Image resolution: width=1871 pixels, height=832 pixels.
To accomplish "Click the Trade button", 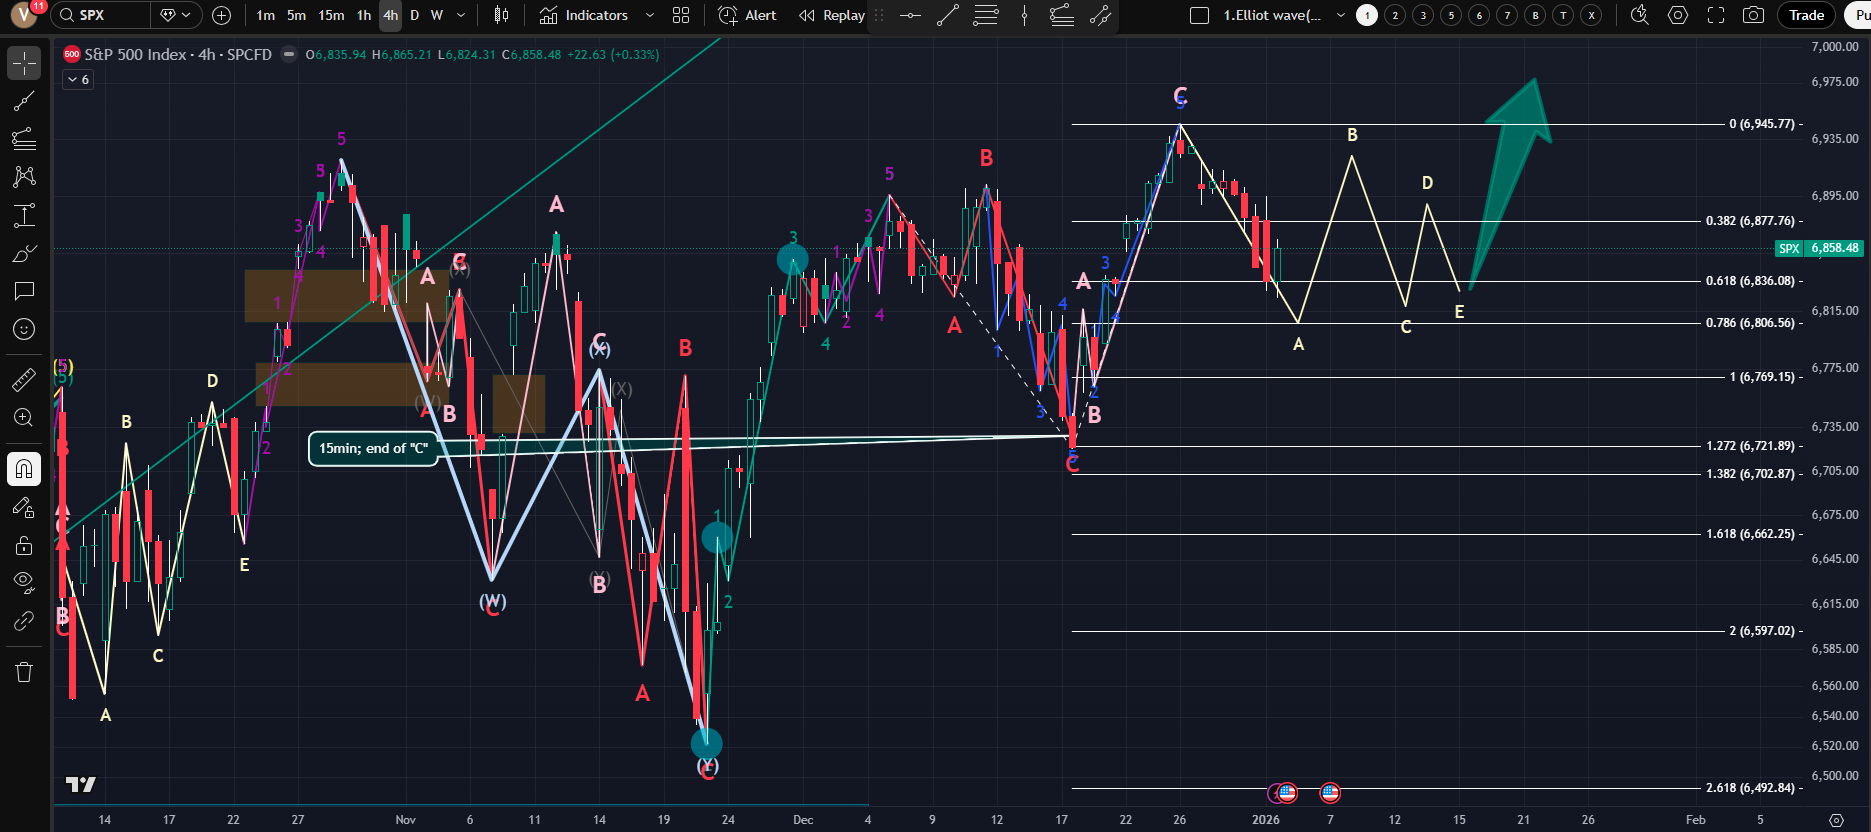I will (1806, 15).
